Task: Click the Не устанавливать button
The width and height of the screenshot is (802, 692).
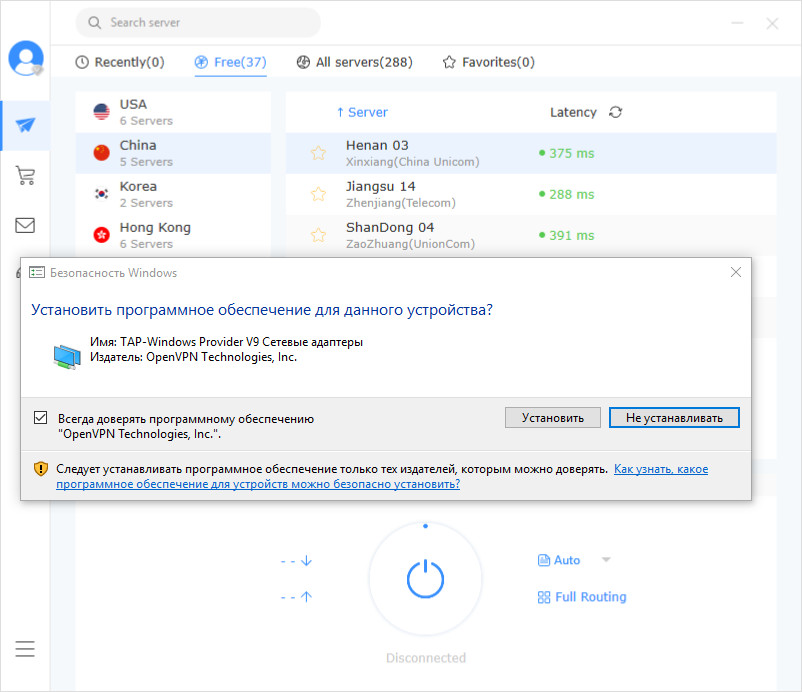Action: pyautogui.click(x=674, y=417)
